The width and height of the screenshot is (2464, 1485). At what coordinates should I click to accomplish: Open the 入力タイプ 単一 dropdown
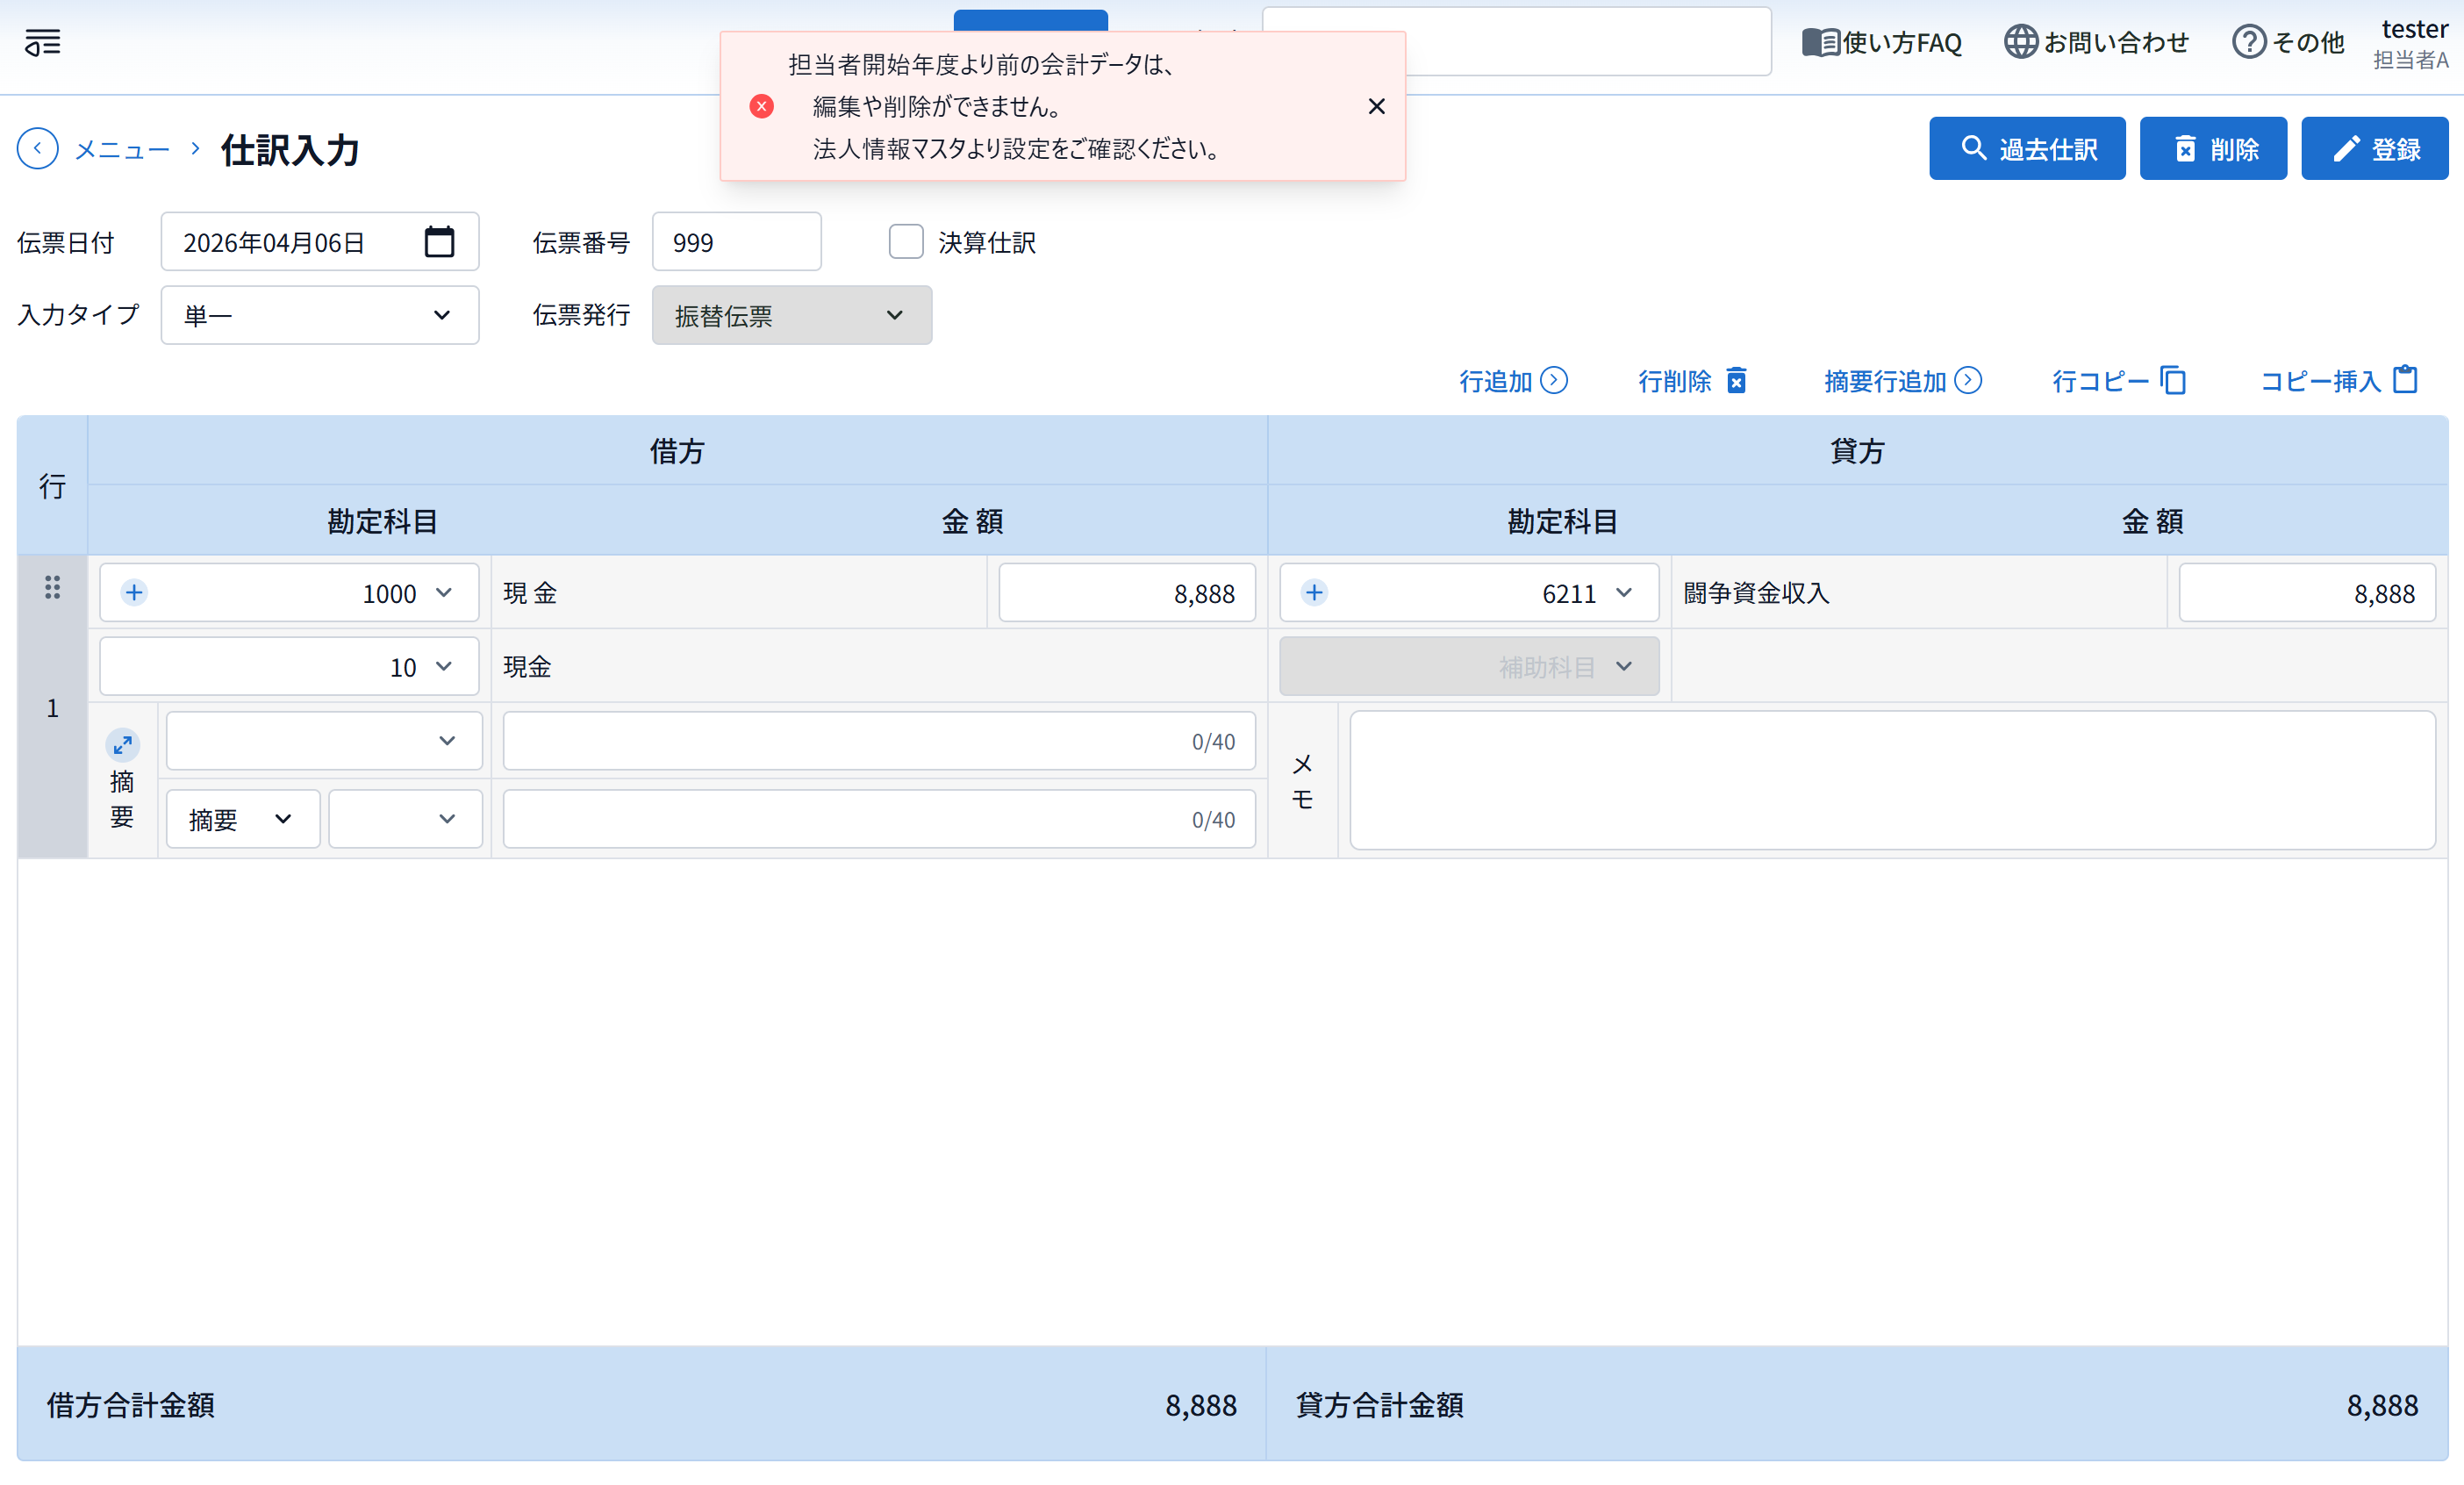point(320,315)
